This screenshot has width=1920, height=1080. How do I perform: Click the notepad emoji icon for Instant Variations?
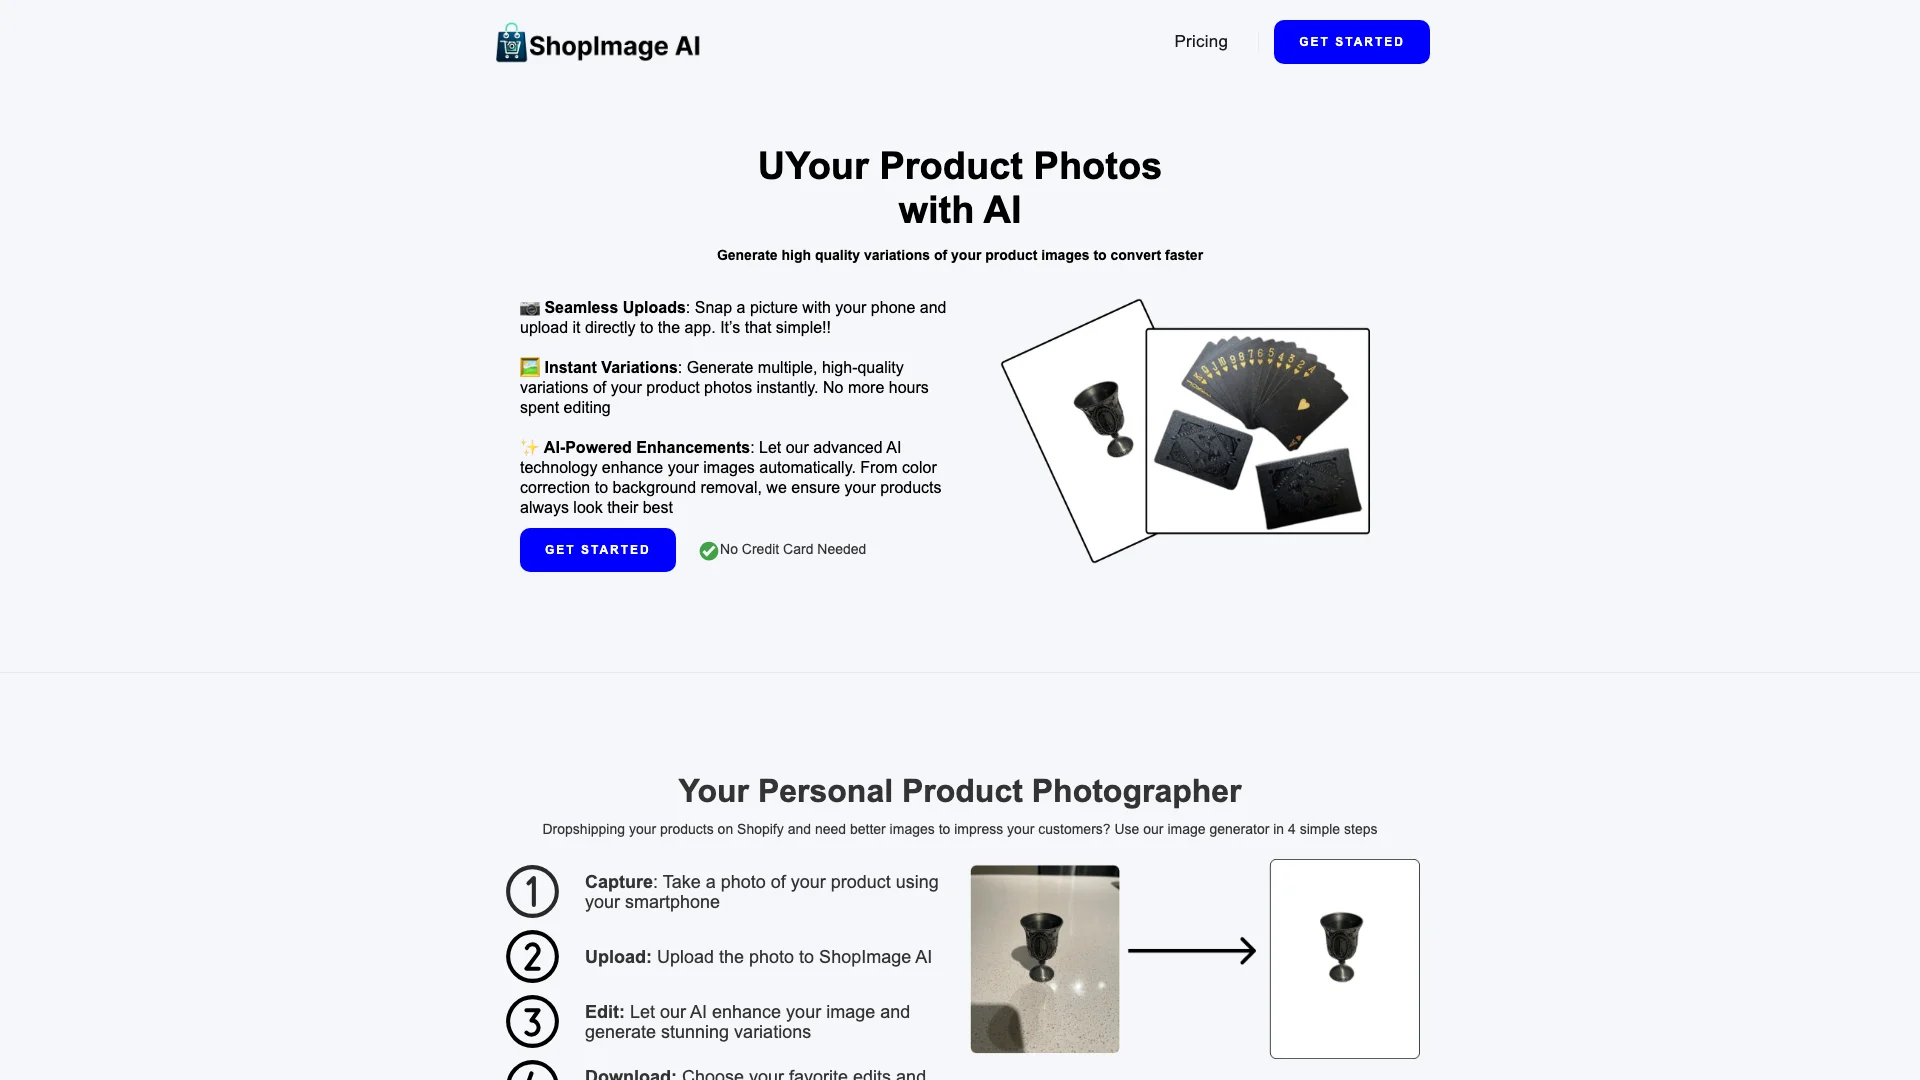(x=527, y=368)
